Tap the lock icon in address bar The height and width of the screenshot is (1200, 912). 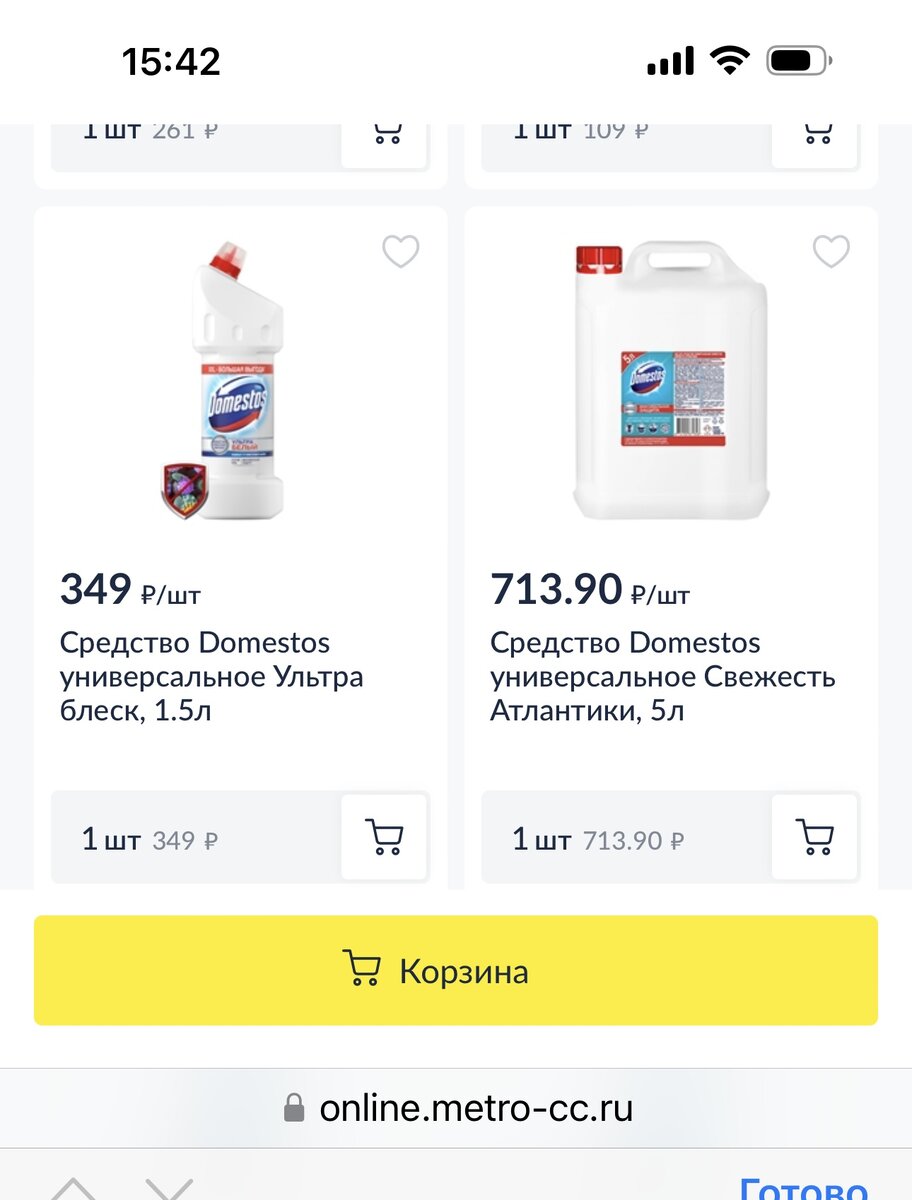pyautogui.click(x=294, y=1108)
